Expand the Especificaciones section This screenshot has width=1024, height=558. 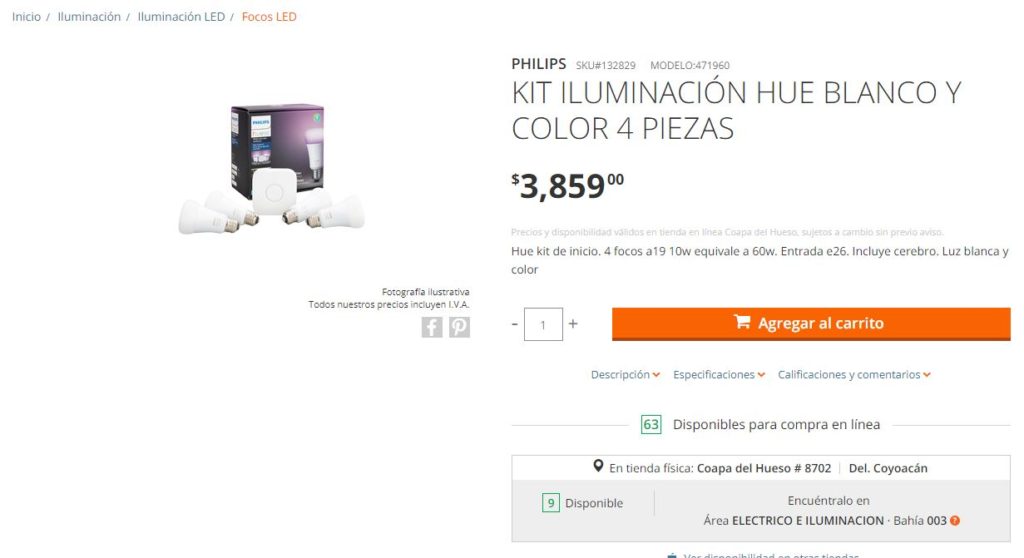coord(719,374)
